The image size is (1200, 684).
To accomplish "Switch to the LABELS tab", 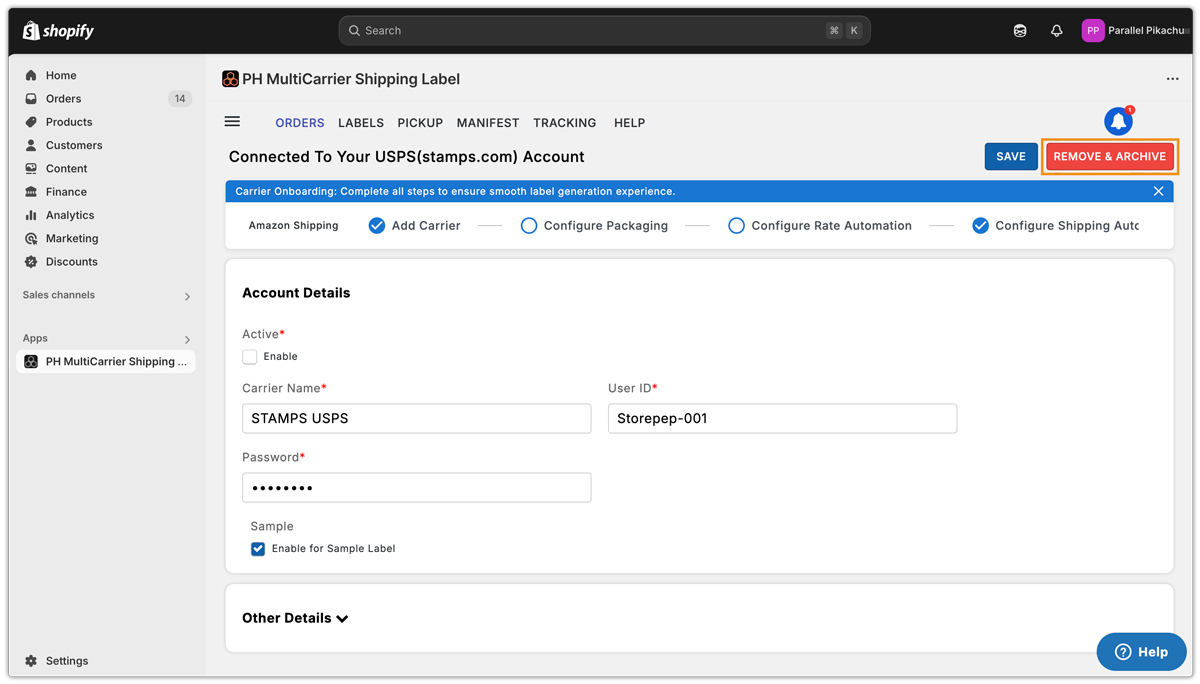I will click(x=361, y=123).
